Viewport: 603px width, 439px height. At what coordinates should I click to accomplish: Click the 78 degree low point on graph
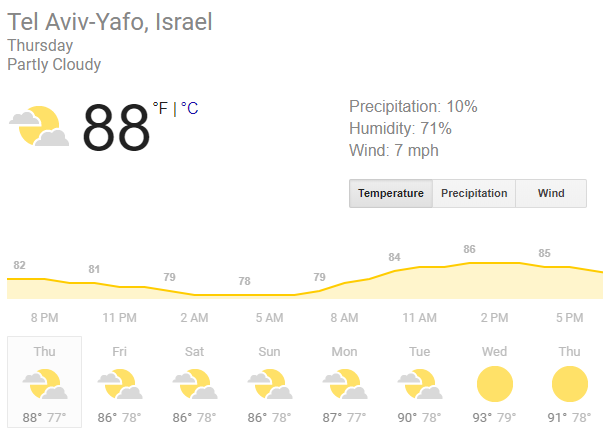pyautogui.click(x=245, y=281)
